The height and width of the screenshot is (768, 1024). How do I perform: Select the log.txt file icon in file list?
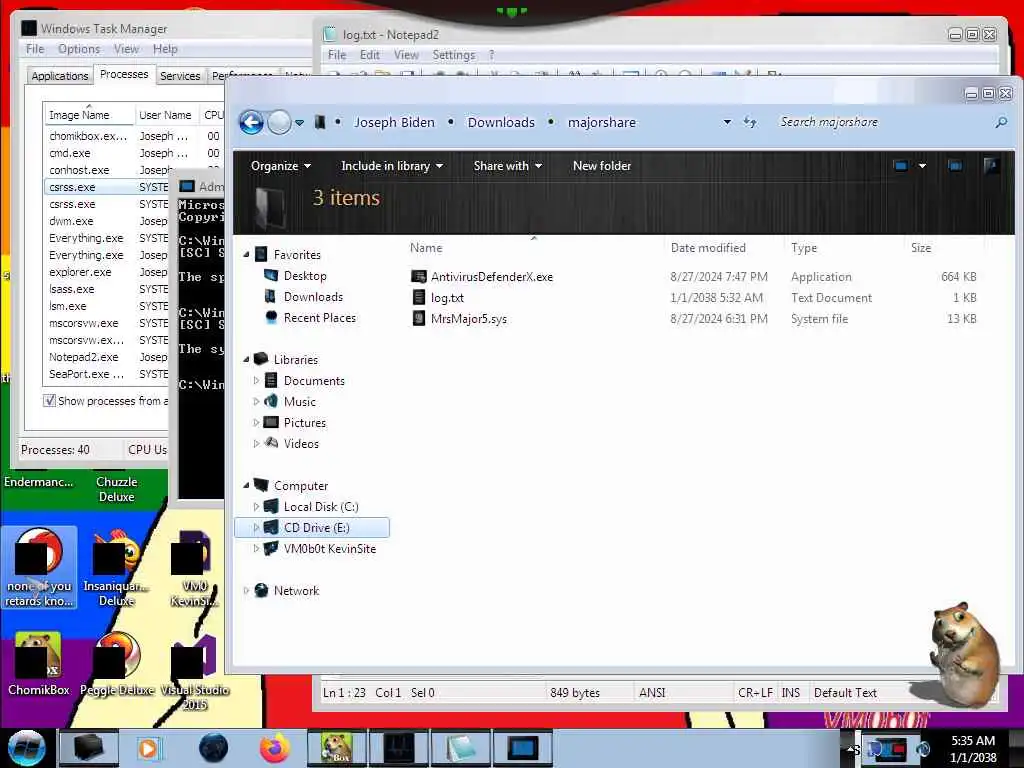(x=419, y=297)
